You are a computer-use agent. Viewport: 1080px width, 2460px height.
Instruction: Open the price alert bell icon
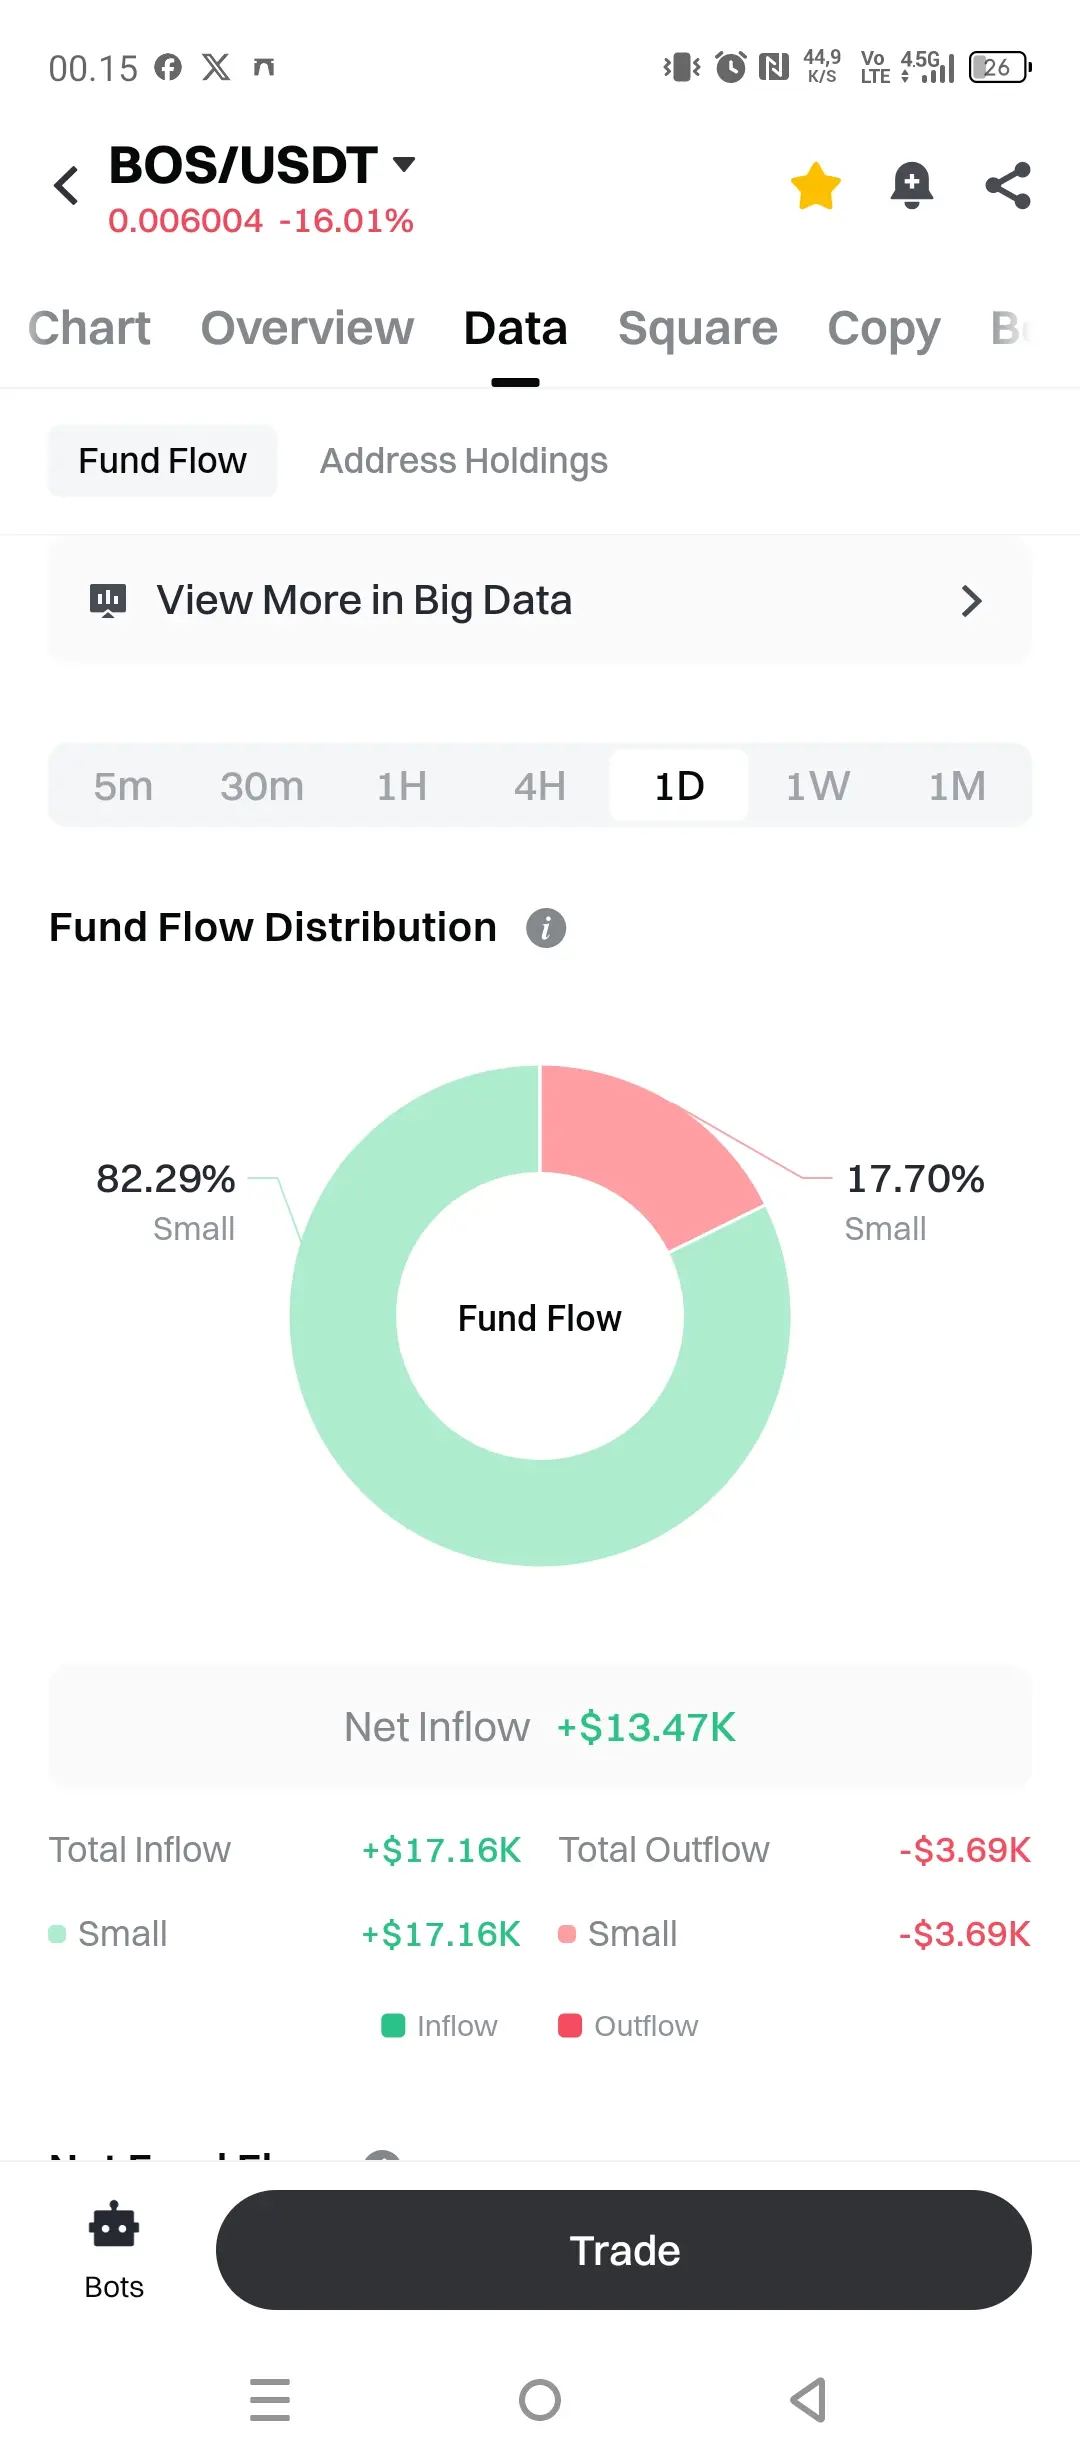click(911, 186)
